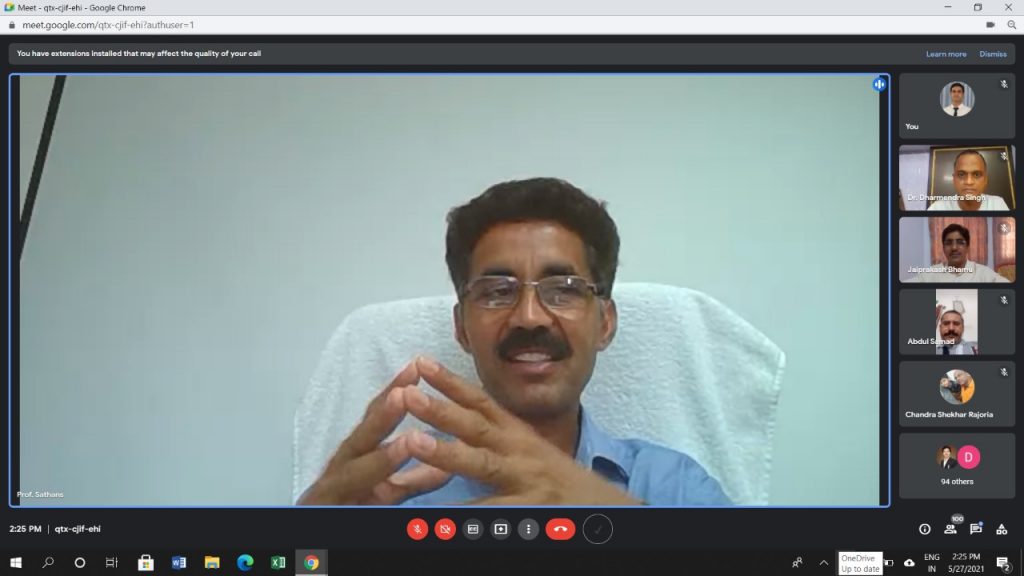Toggle the camera off button
Image resolution: width=1024 pixels, height=576 pixels.
coord(445,529)
